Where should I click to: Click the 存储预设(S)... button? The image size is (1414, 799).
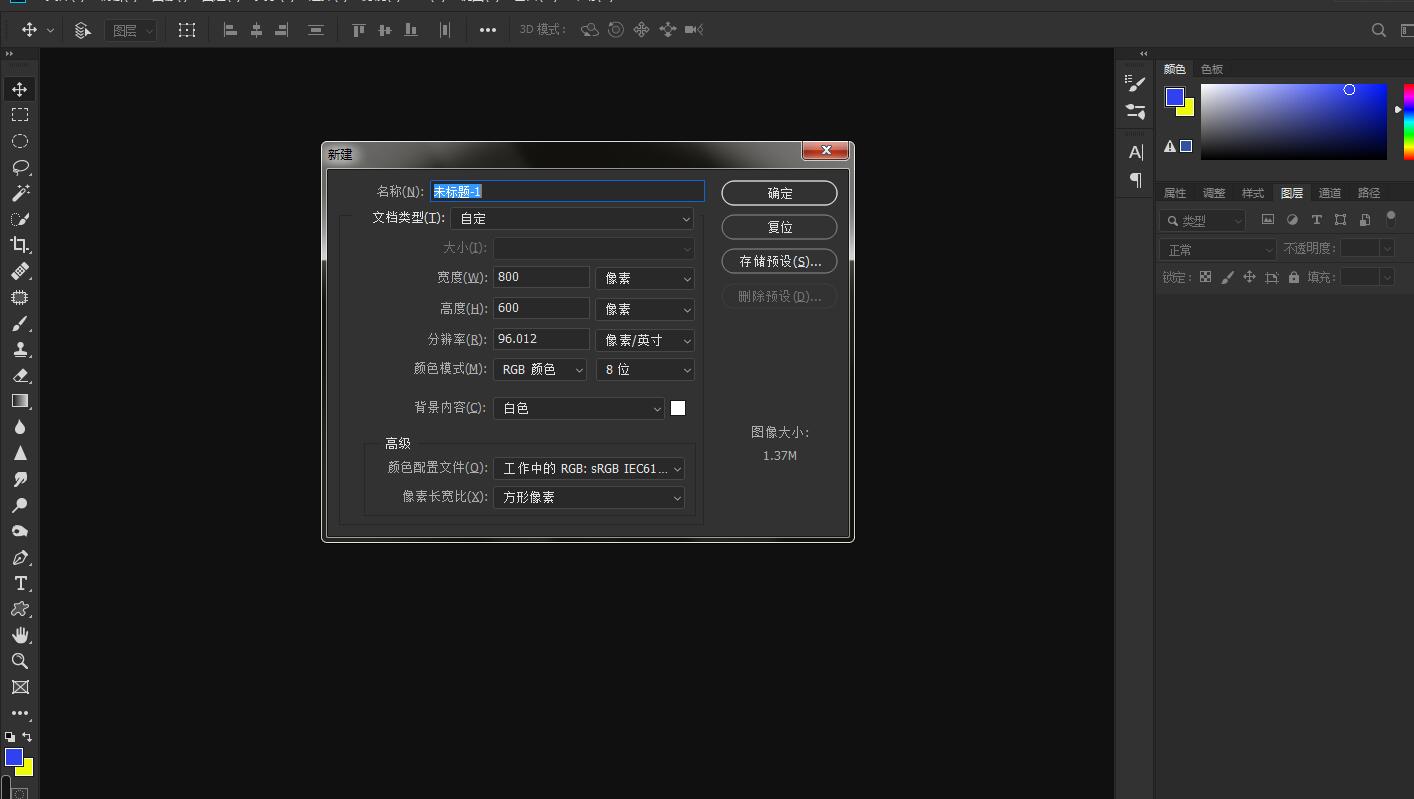coord(779,261)
